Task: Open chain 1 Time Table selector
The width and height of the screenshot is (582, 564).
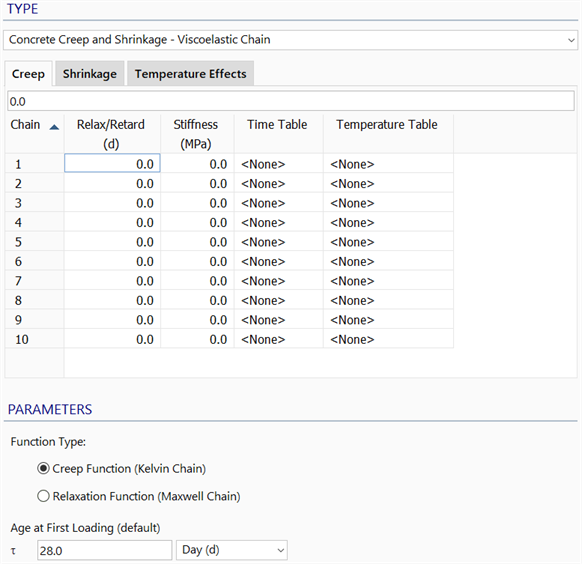Action: click(279, 164)
